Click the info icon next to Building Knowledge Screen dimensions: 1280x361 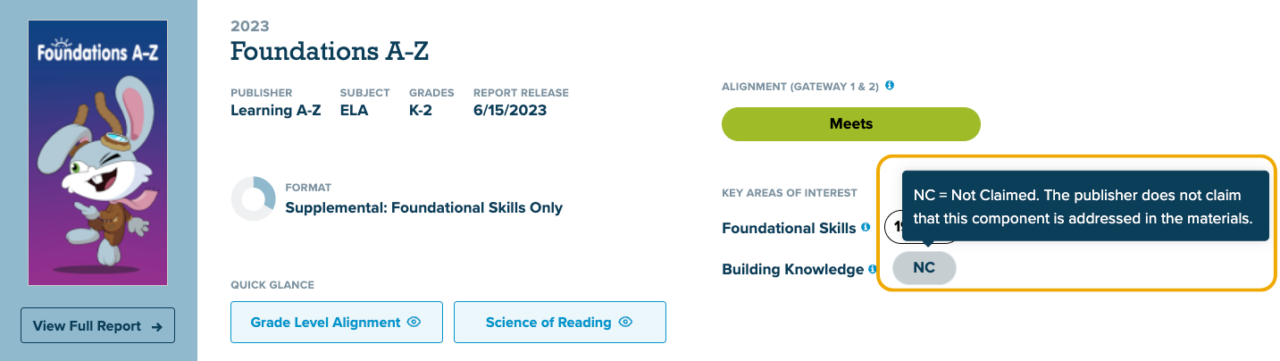(873, 269)
